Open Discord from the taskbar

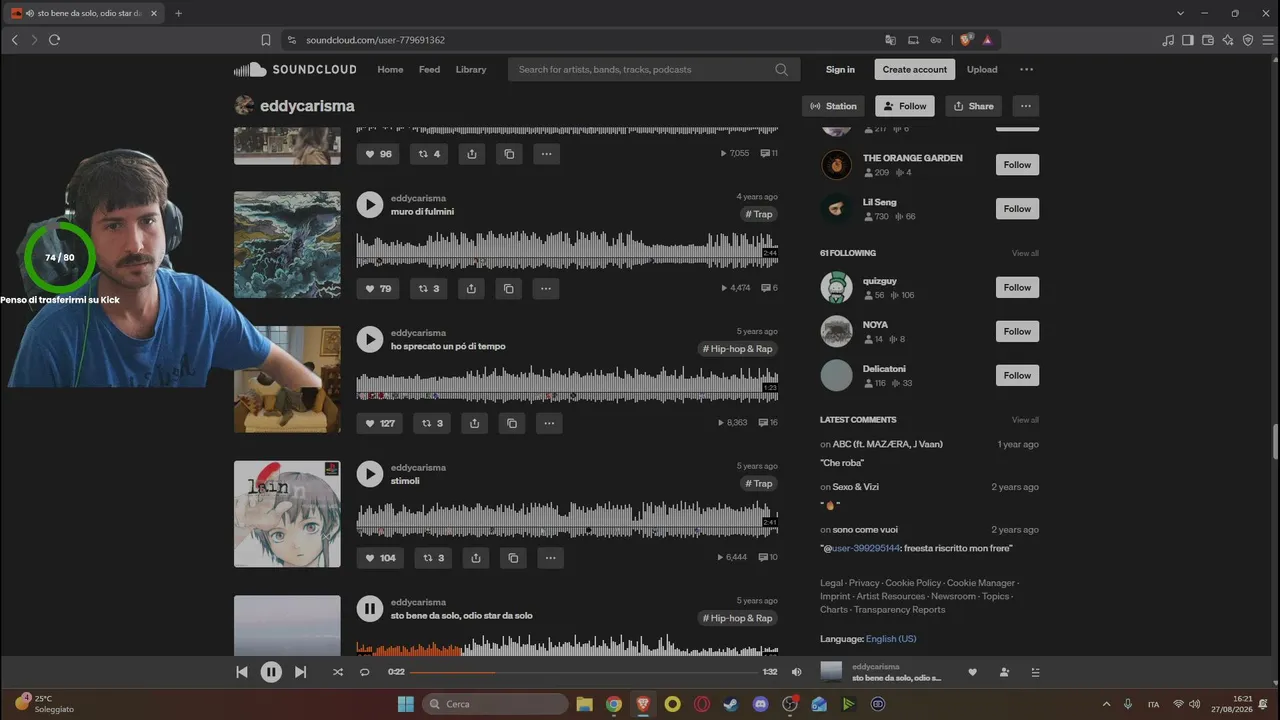pyautogui.click(x=761, y=704)
